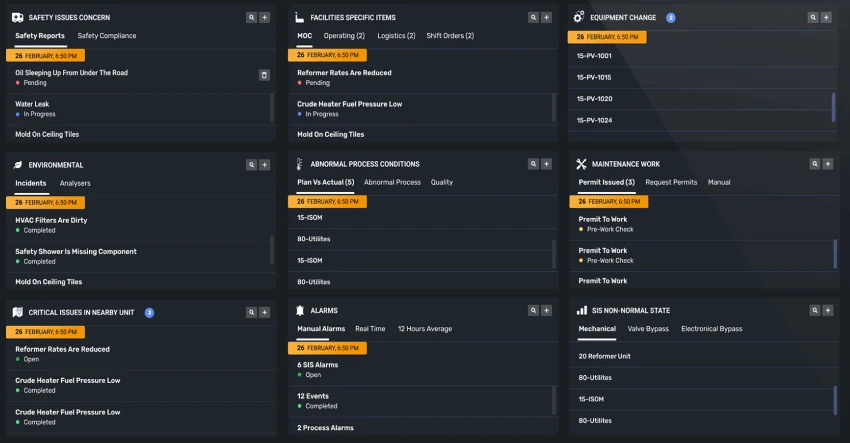Screen dimensions: 850x443
Task: Open Reformer Rates Are Reduced in Critical Issues
Action: coord(140,354)
